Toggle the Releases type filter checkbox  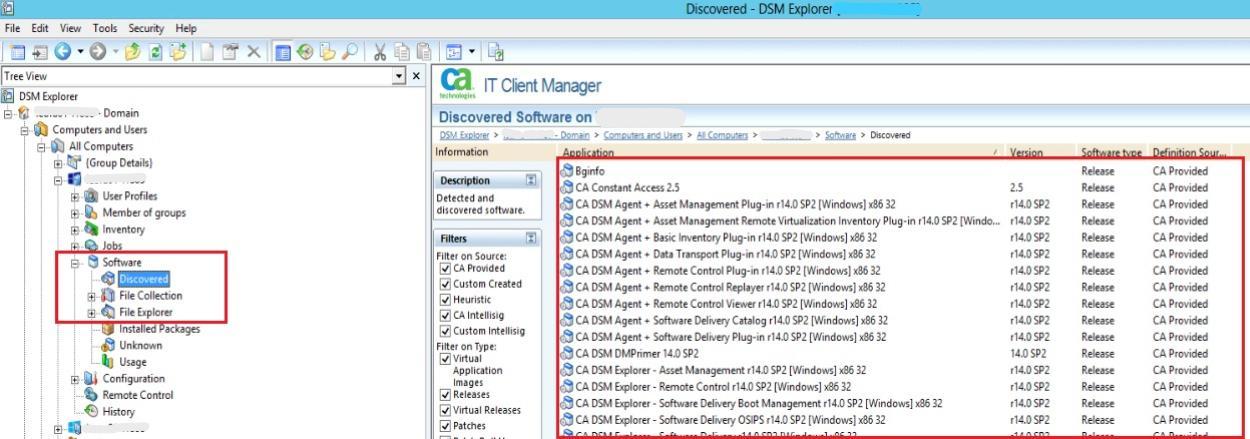(x=445, y=394)
